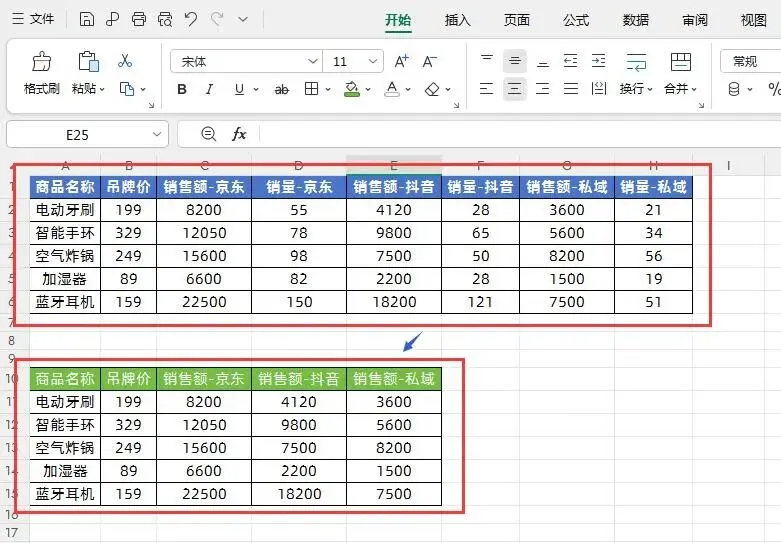Switch to the 审阅 tab
Image resolution: width=781 pixels, height=543 pixels.
click(695, 20)
